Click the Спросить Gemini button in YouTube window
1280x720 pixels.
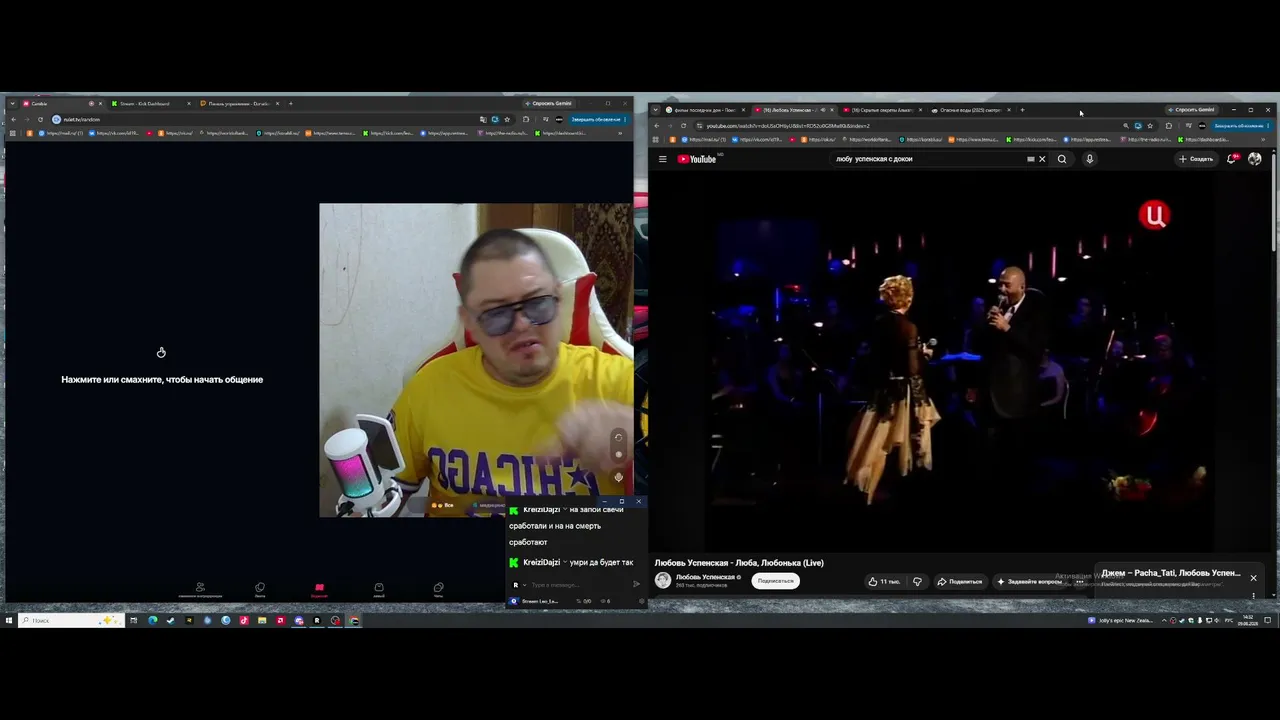1191,110
